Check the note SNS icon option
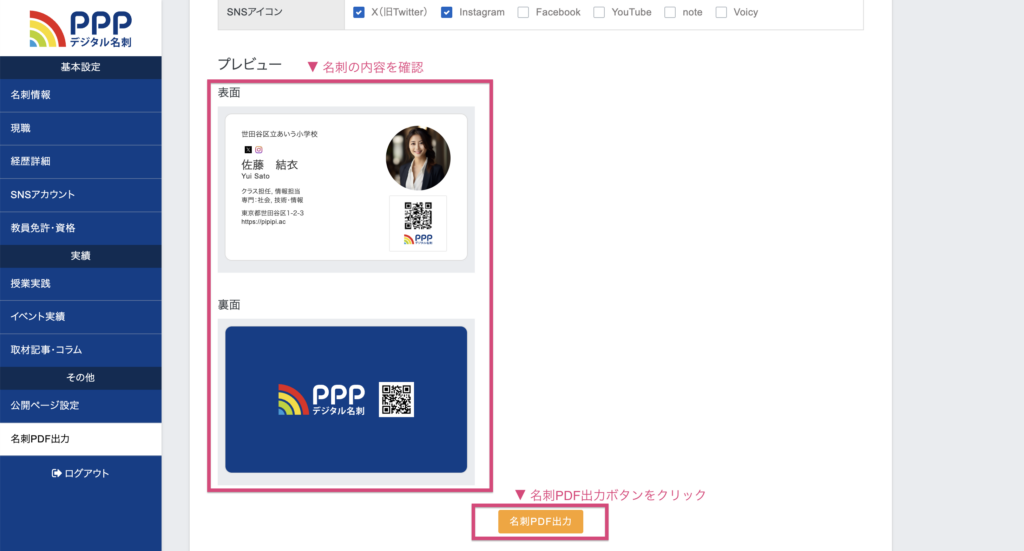 [670, 12]
